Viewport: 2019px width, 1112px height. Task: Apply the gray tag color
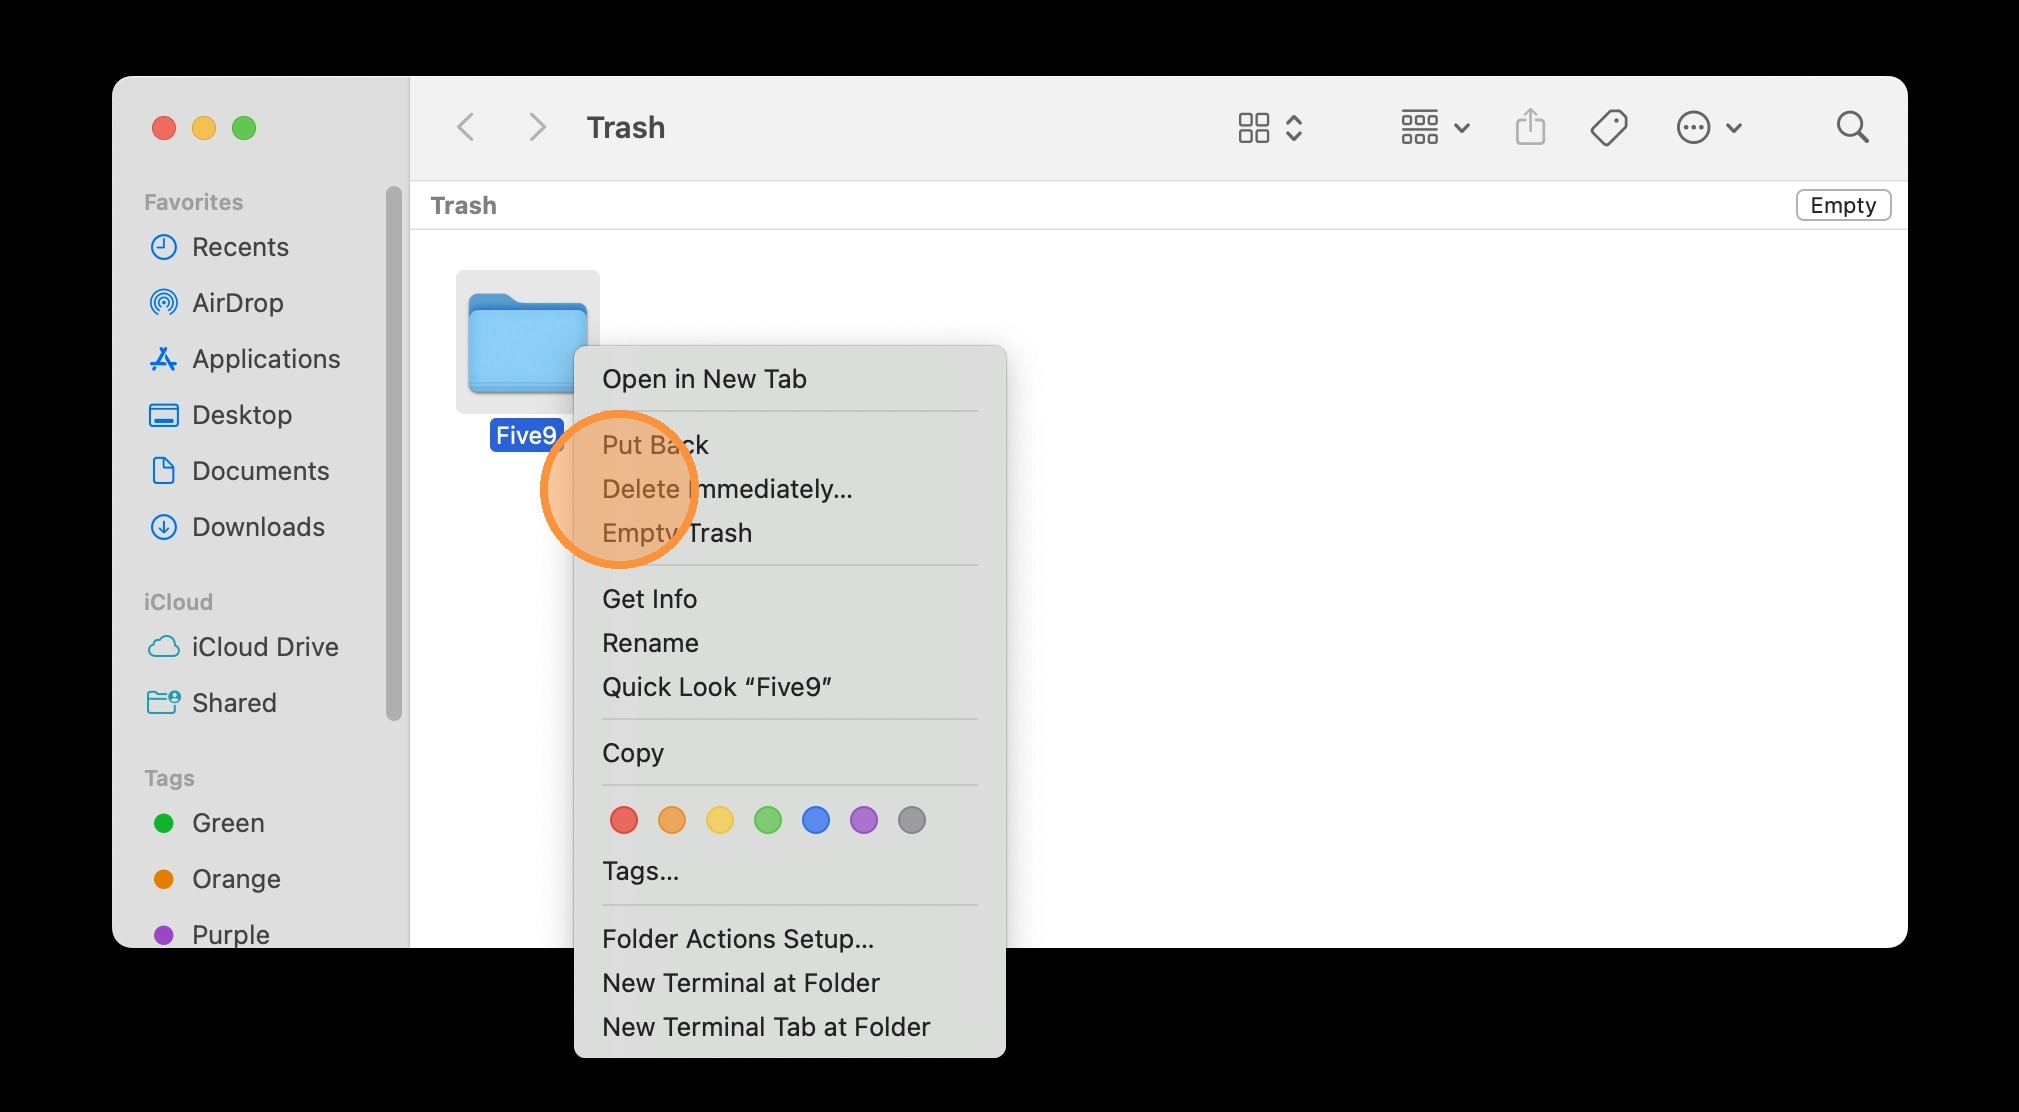point(912,821)
